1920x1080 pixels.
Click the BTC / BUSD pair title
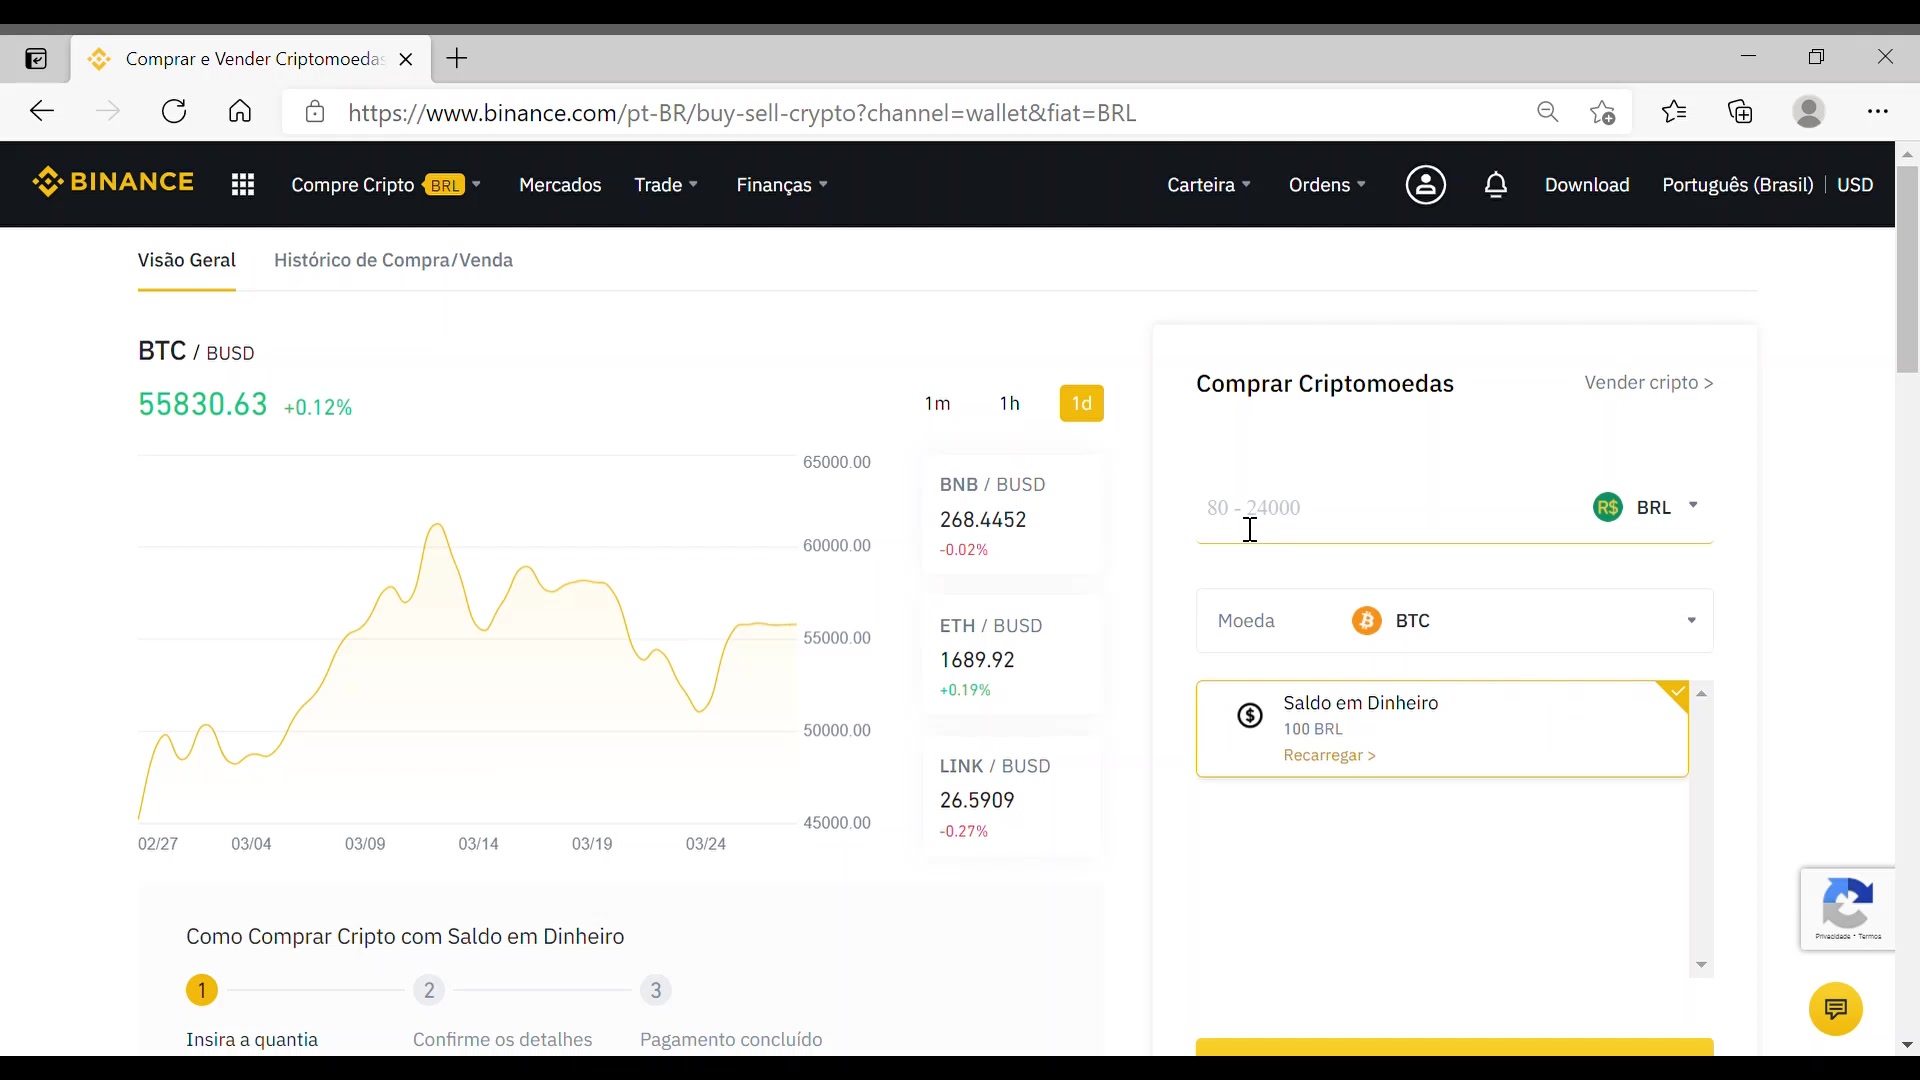coord(196,351)
